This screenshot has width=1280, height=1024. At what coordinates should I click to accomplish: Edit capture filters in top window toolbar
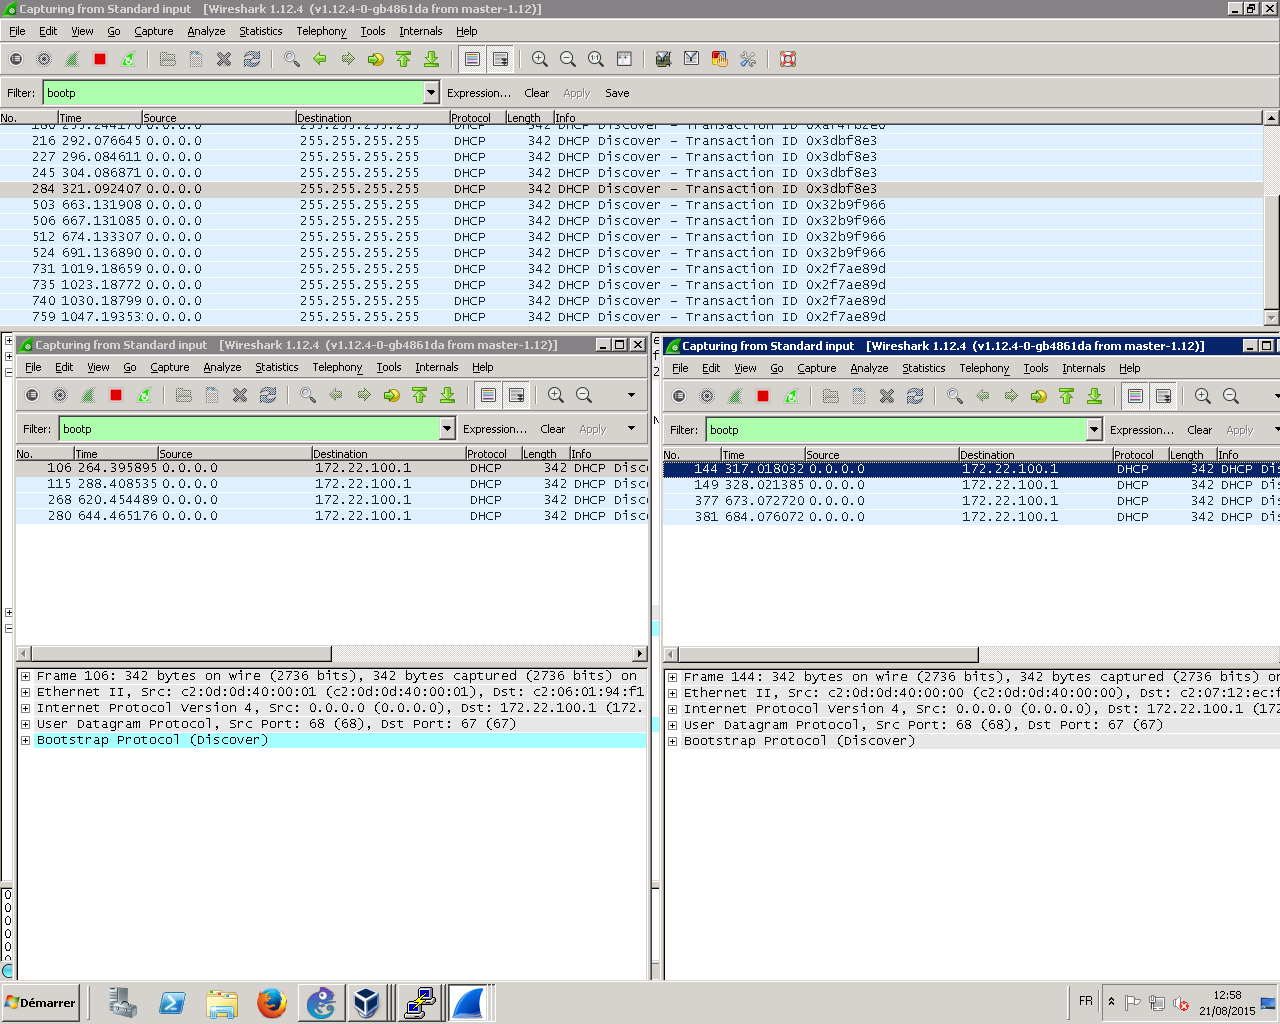(x=663, y=59)
